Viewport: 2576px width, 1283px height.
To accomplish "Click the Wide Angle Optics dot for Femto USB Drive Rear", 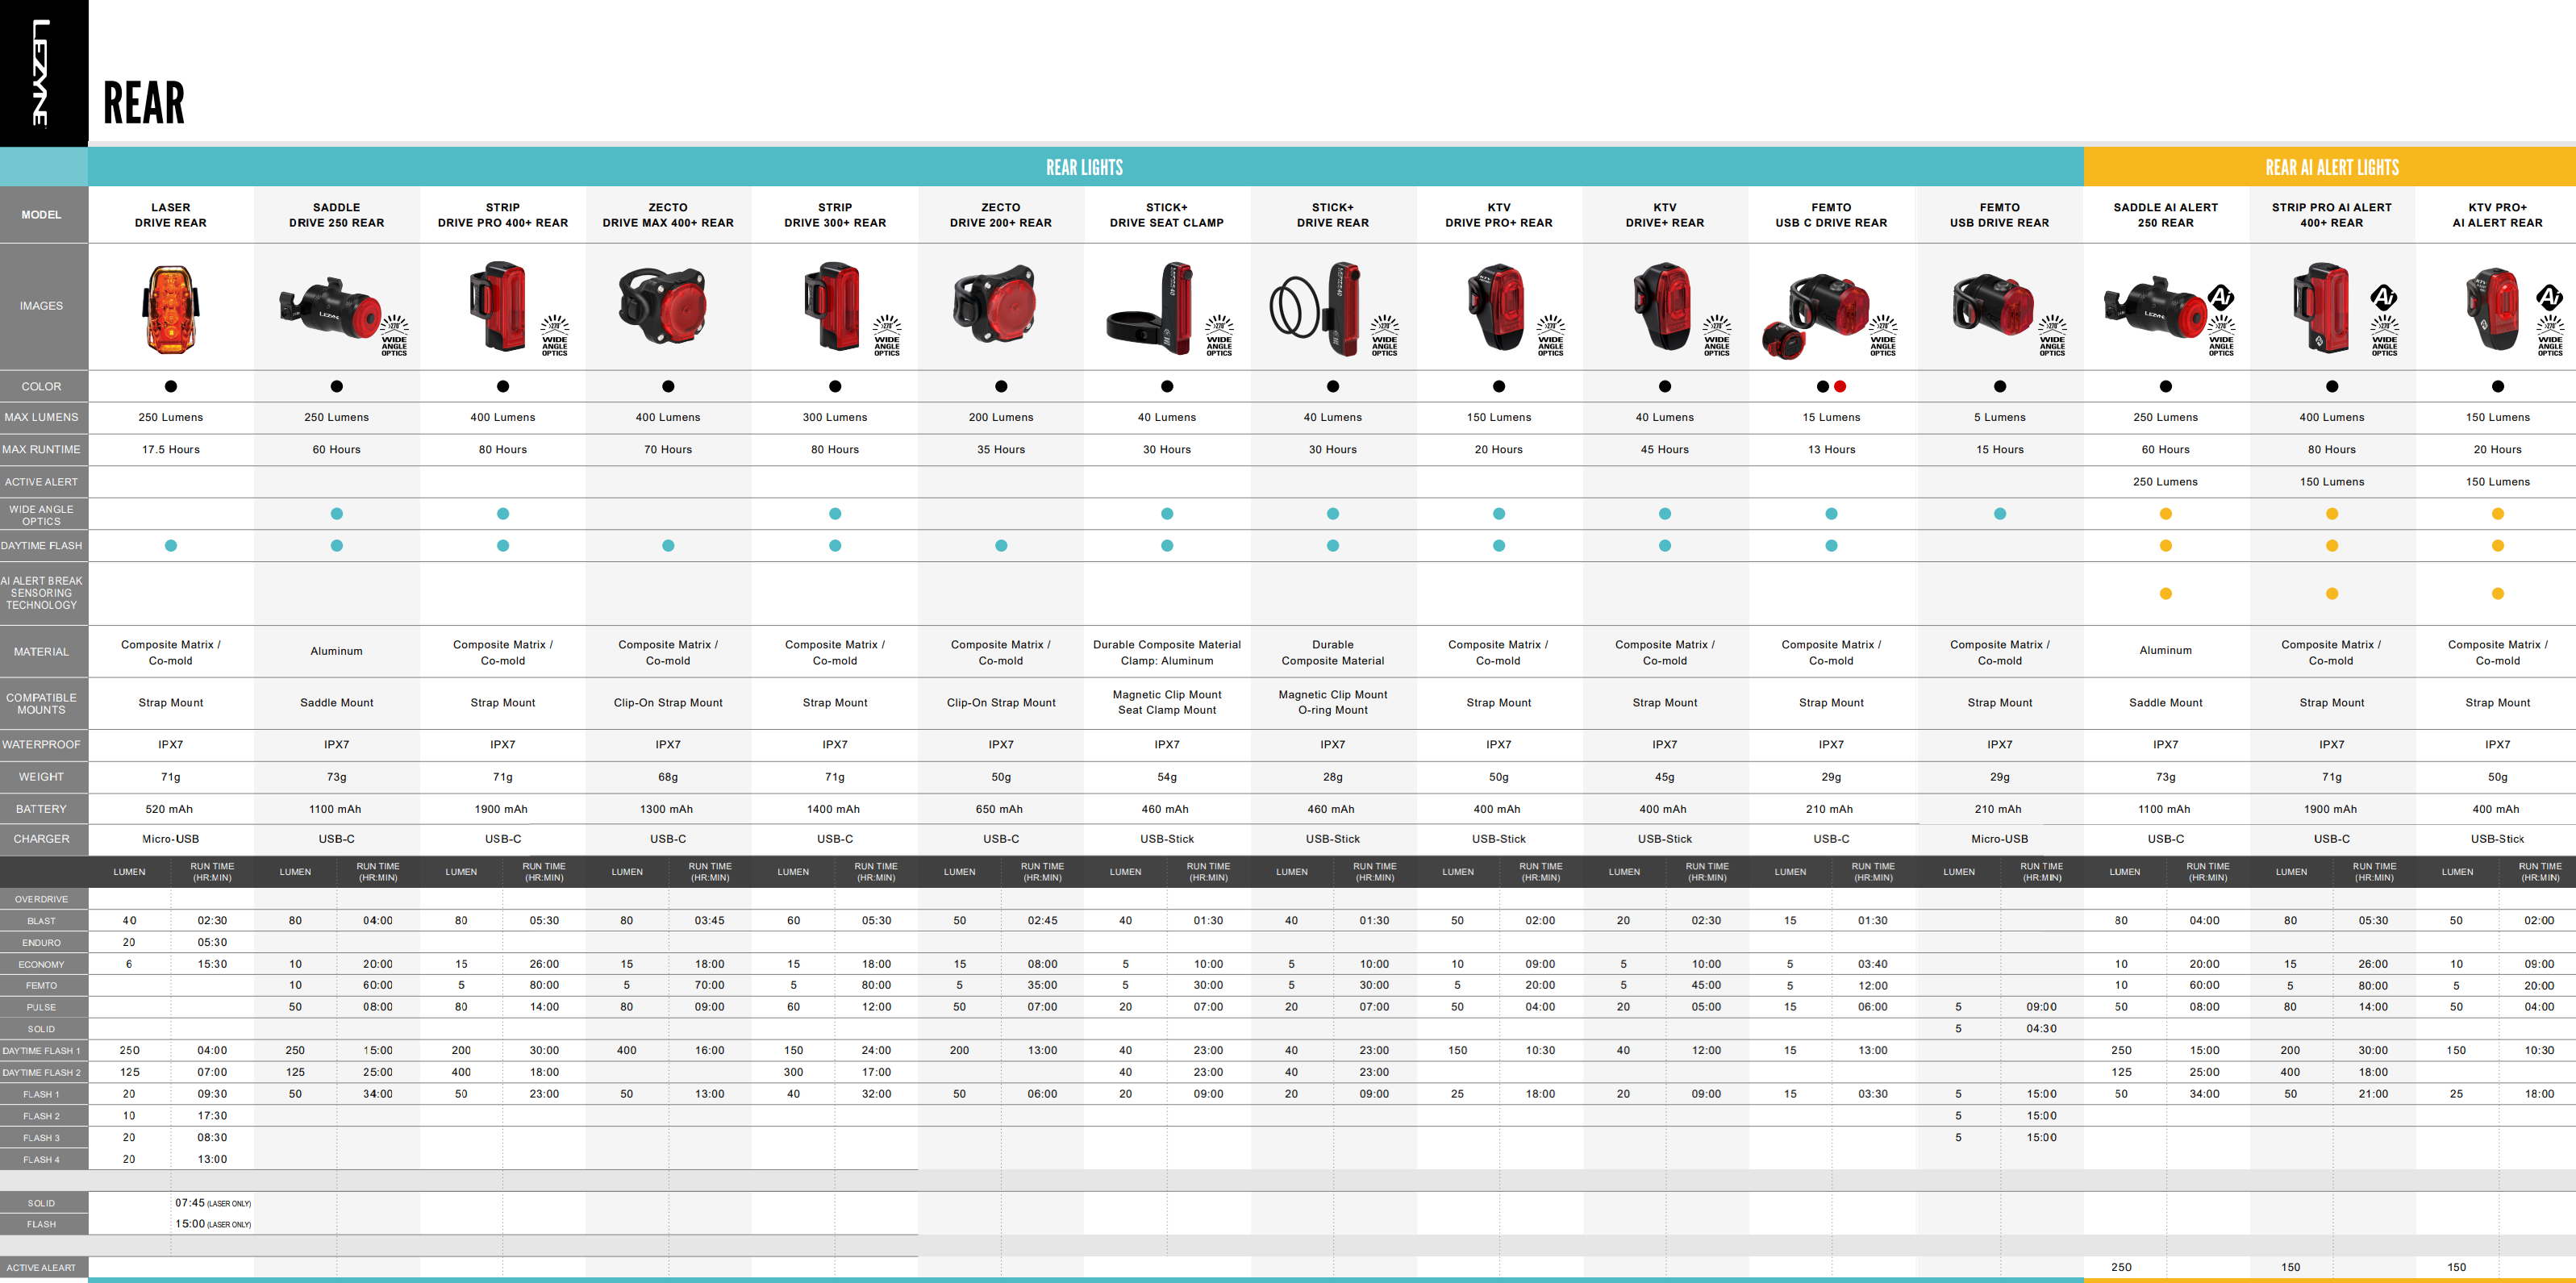I will point(2000,514).
